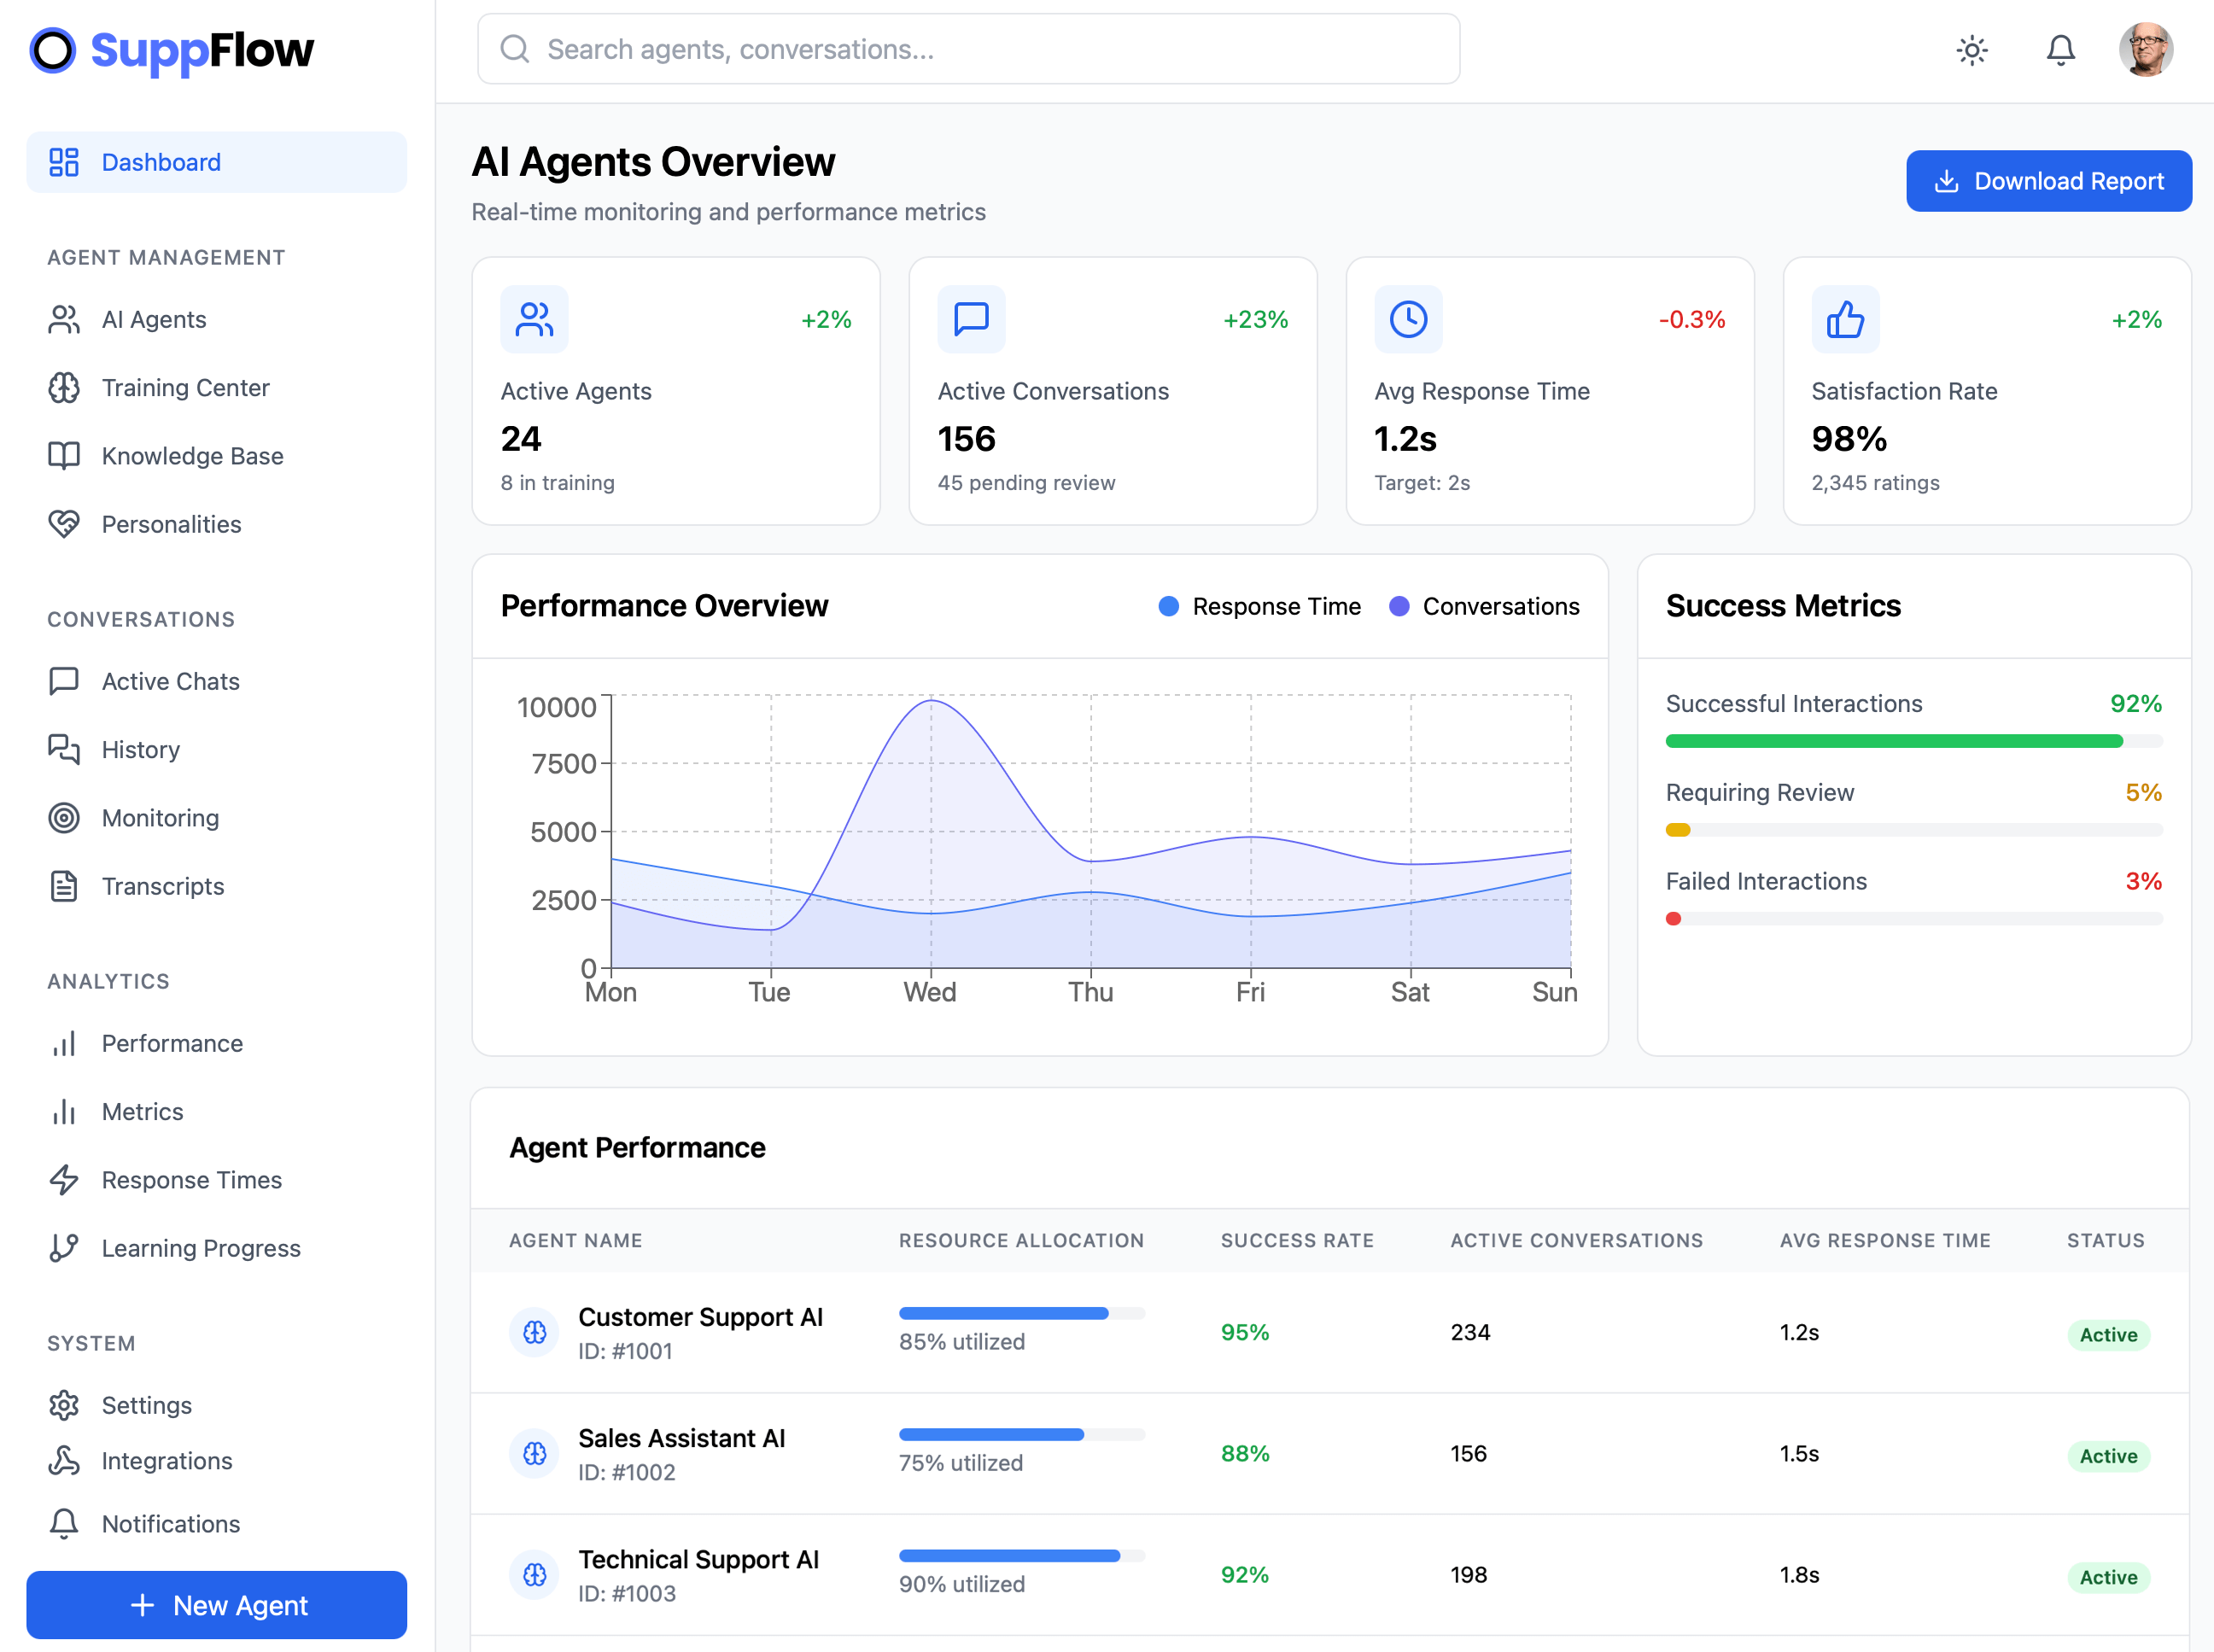
Task: Click the Training Center brain icon
Action: coord(64,387)
